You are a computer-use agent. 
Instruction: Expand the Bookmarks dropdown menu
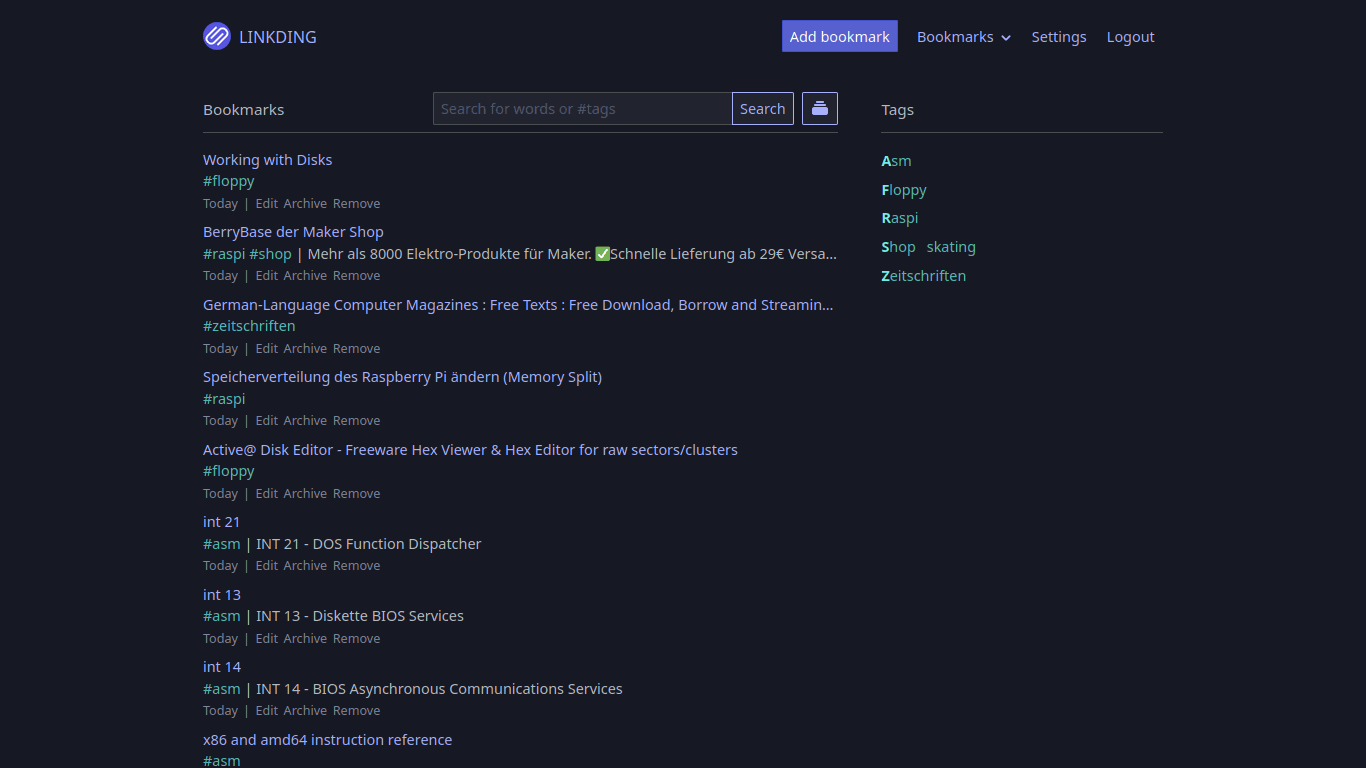click(963, 37)
